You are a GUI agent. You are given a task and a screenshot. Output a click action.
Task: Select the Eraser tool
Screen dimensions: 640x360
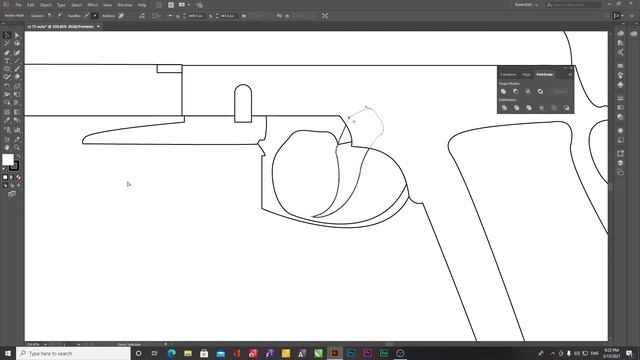pos(17,76)
